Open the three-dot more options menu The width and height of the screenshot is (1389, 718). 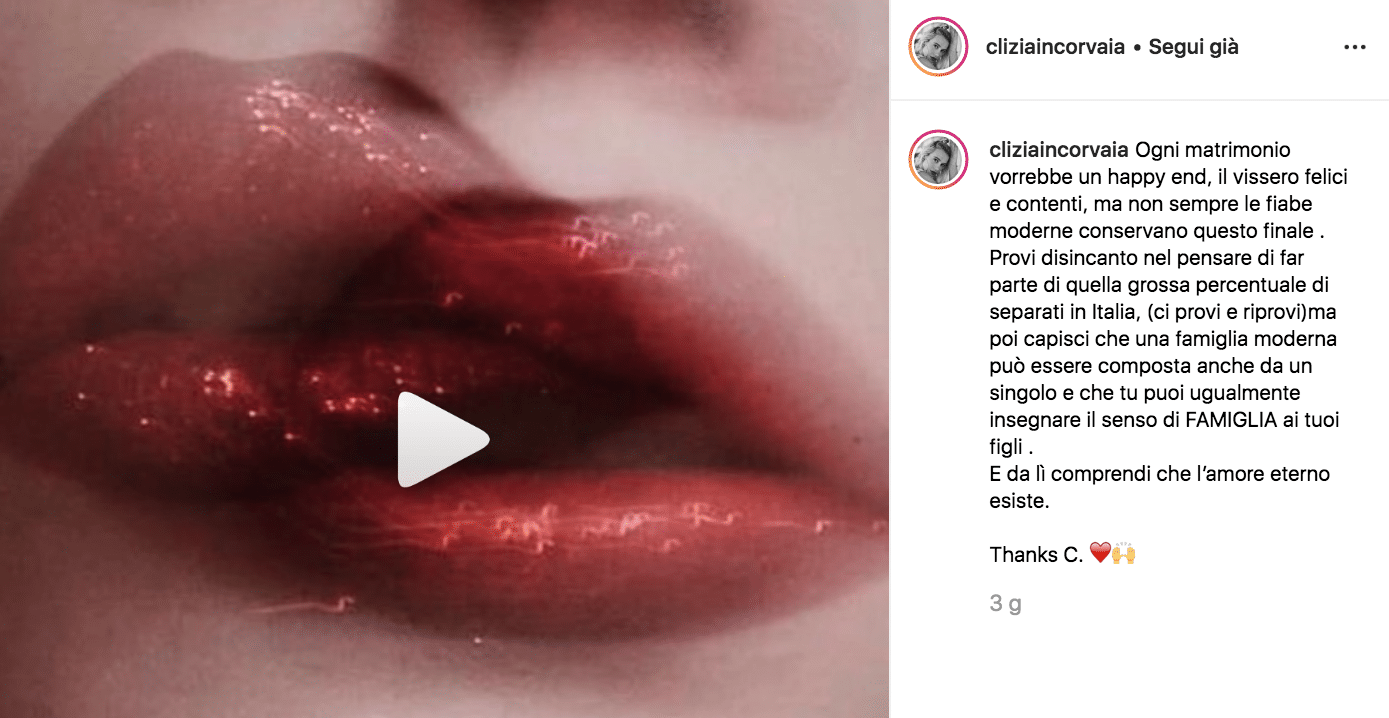click(x=1354, y=47)
